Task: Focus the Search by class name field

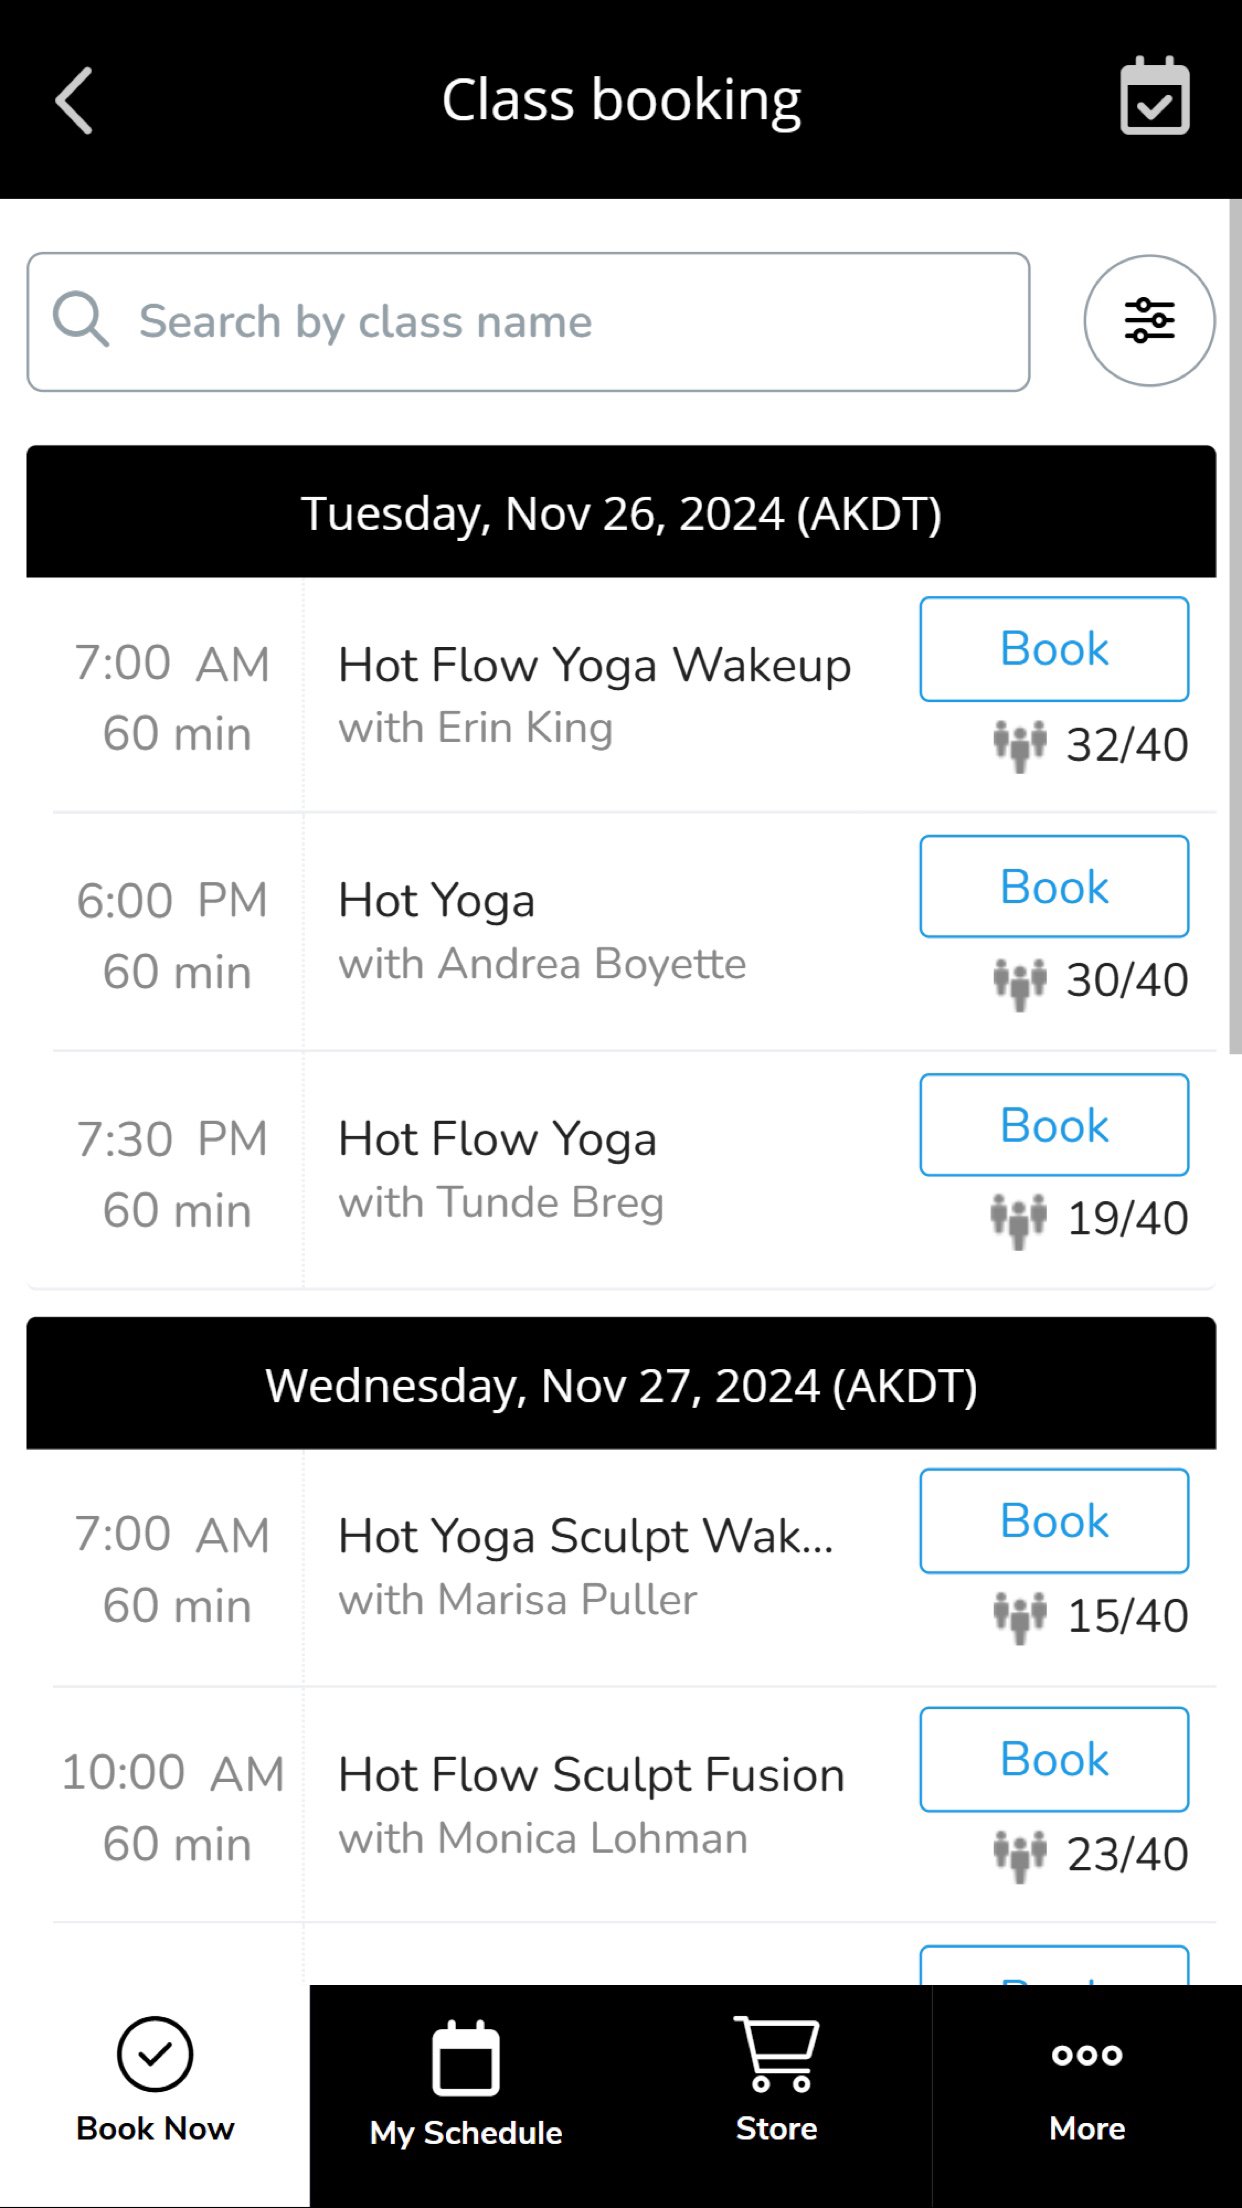Action: coord(580,322)
